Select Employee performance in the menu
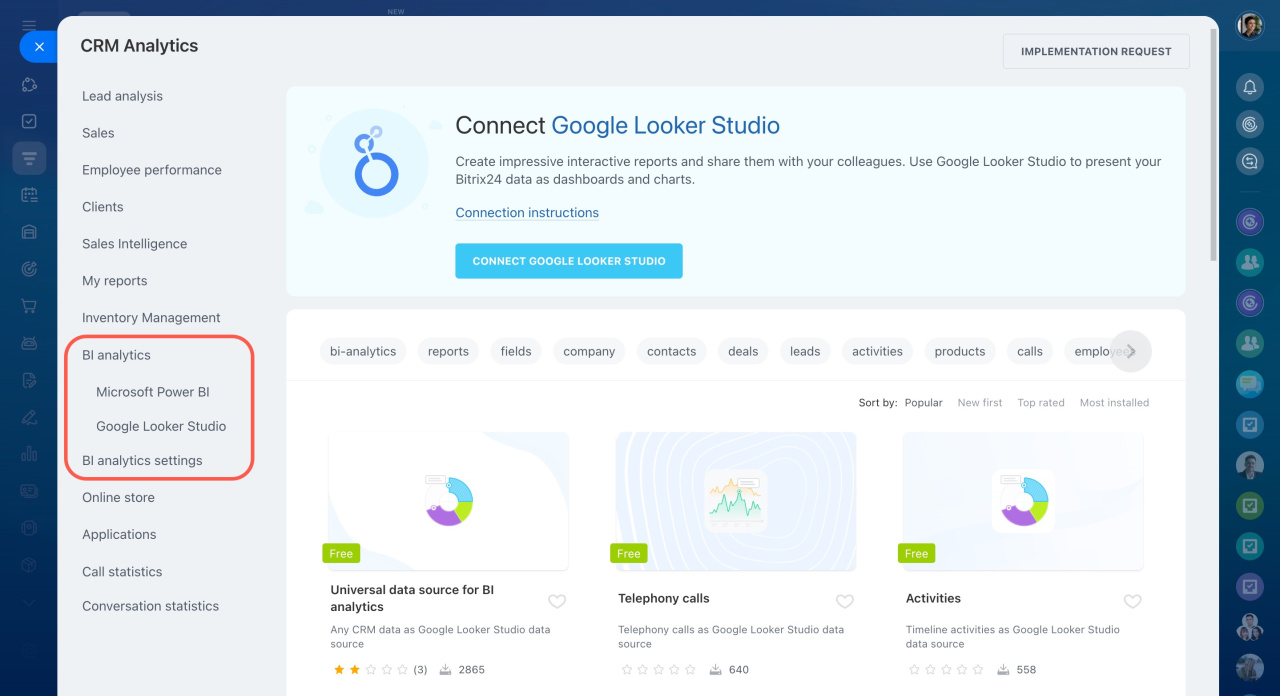Screen dimensions: 1280x696 tap(151, 170)
